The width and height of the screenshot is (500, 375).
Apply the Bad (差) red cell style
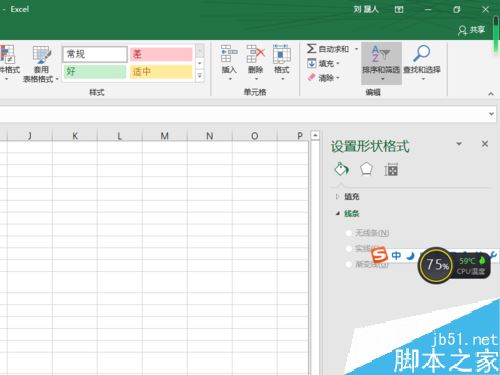(161, 54)
